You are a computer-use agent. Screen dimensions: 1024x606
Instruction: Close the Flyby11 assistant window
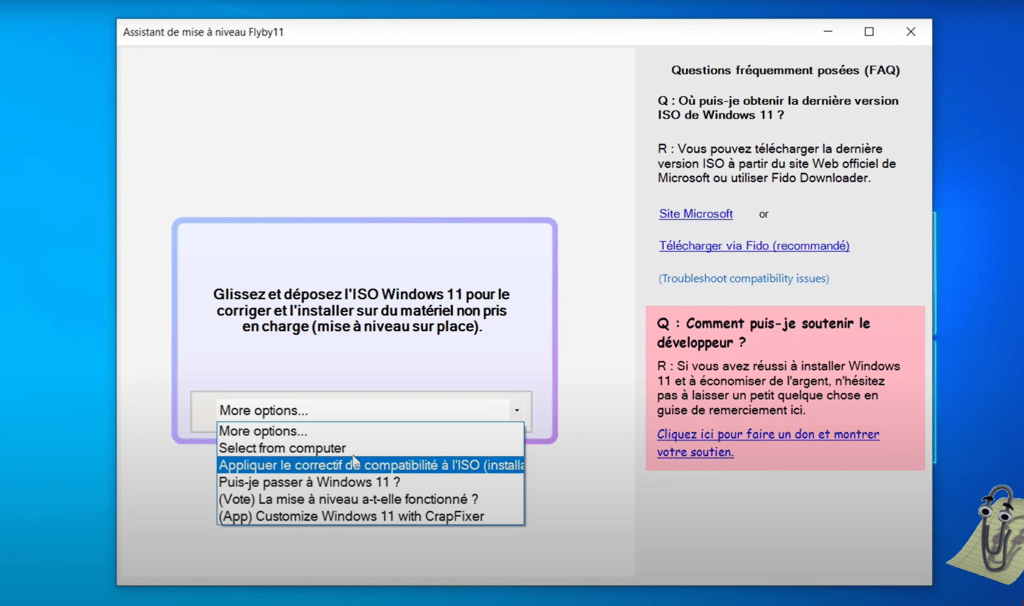pyautogui.click(x=911, y=31)
